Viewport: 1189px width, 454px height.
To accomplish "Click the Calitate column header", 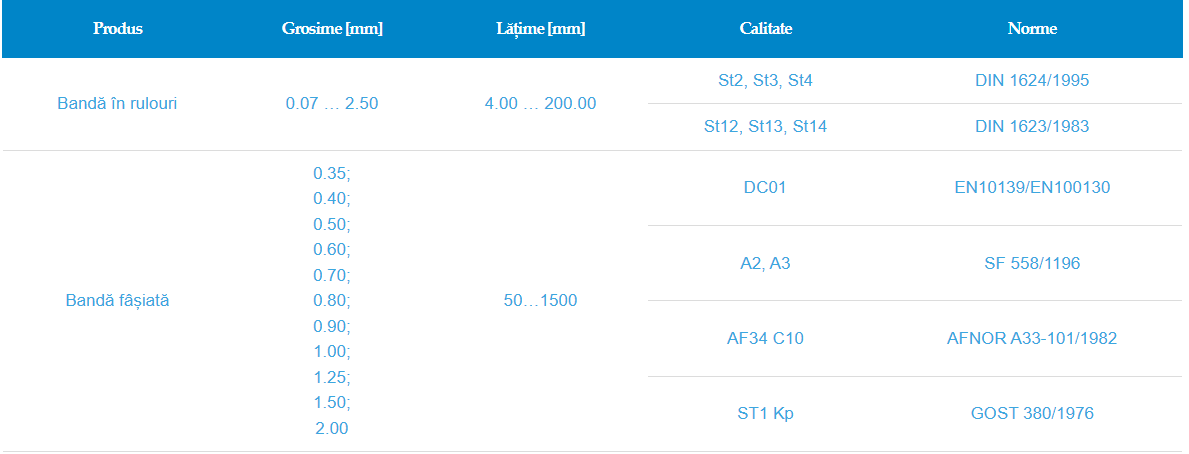I will click(765, 29).
